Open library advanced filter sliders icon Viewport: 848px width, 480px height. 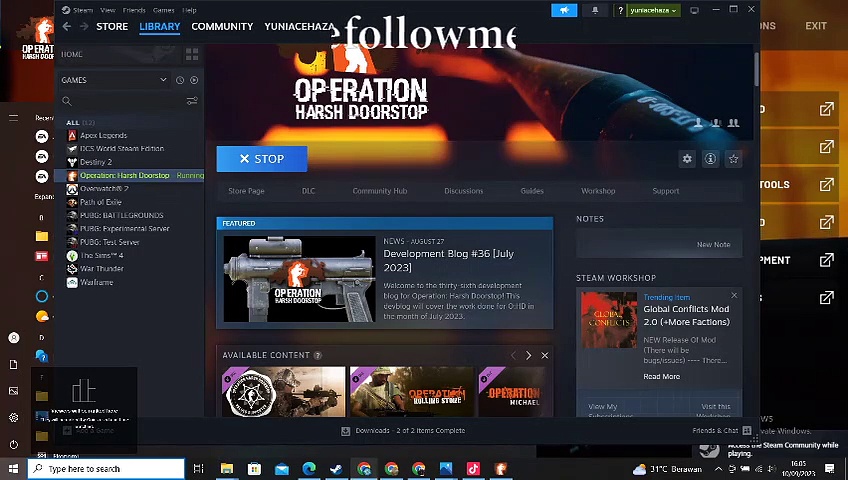point(192,101)
